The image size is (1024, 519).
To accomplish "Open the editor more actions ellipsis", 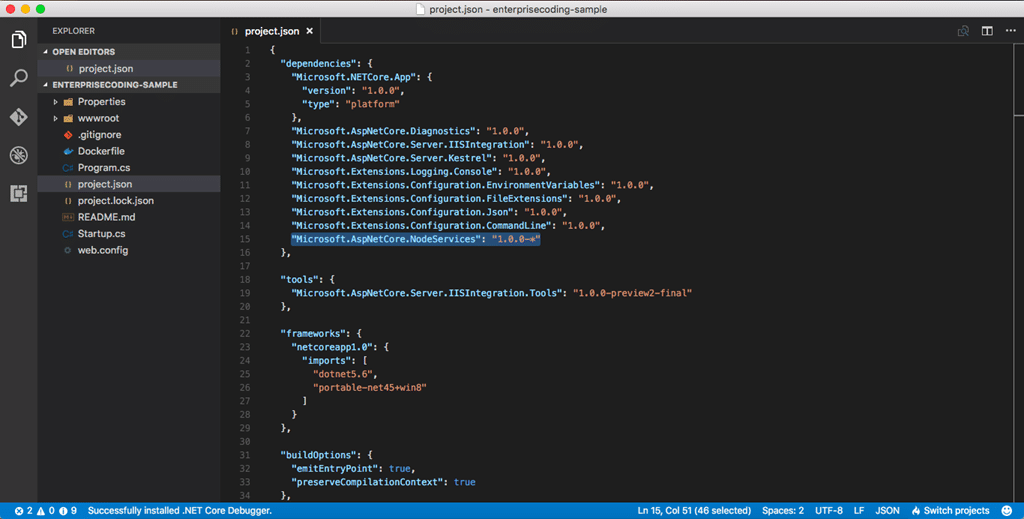I will 1010,31.
